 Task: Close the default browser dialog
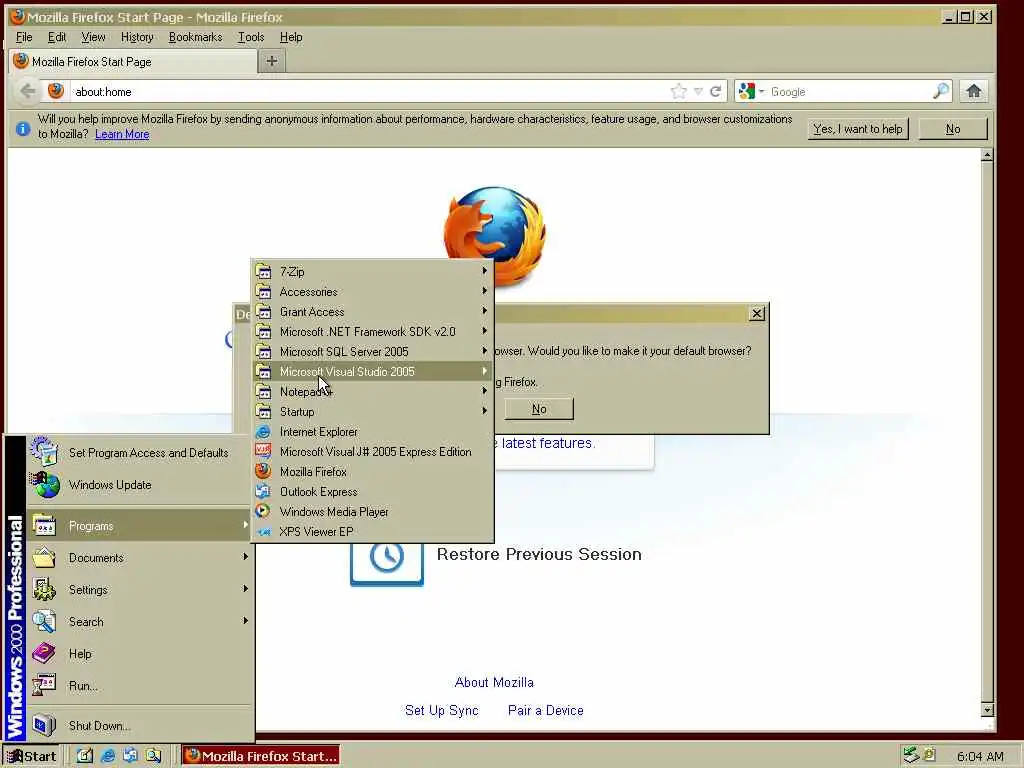tap(757, 313)
